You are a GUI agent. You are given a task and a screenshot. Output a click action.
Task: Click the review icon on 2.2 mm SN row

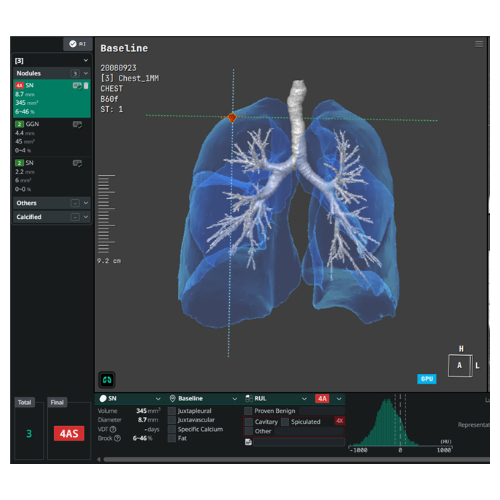pos(77,163)
